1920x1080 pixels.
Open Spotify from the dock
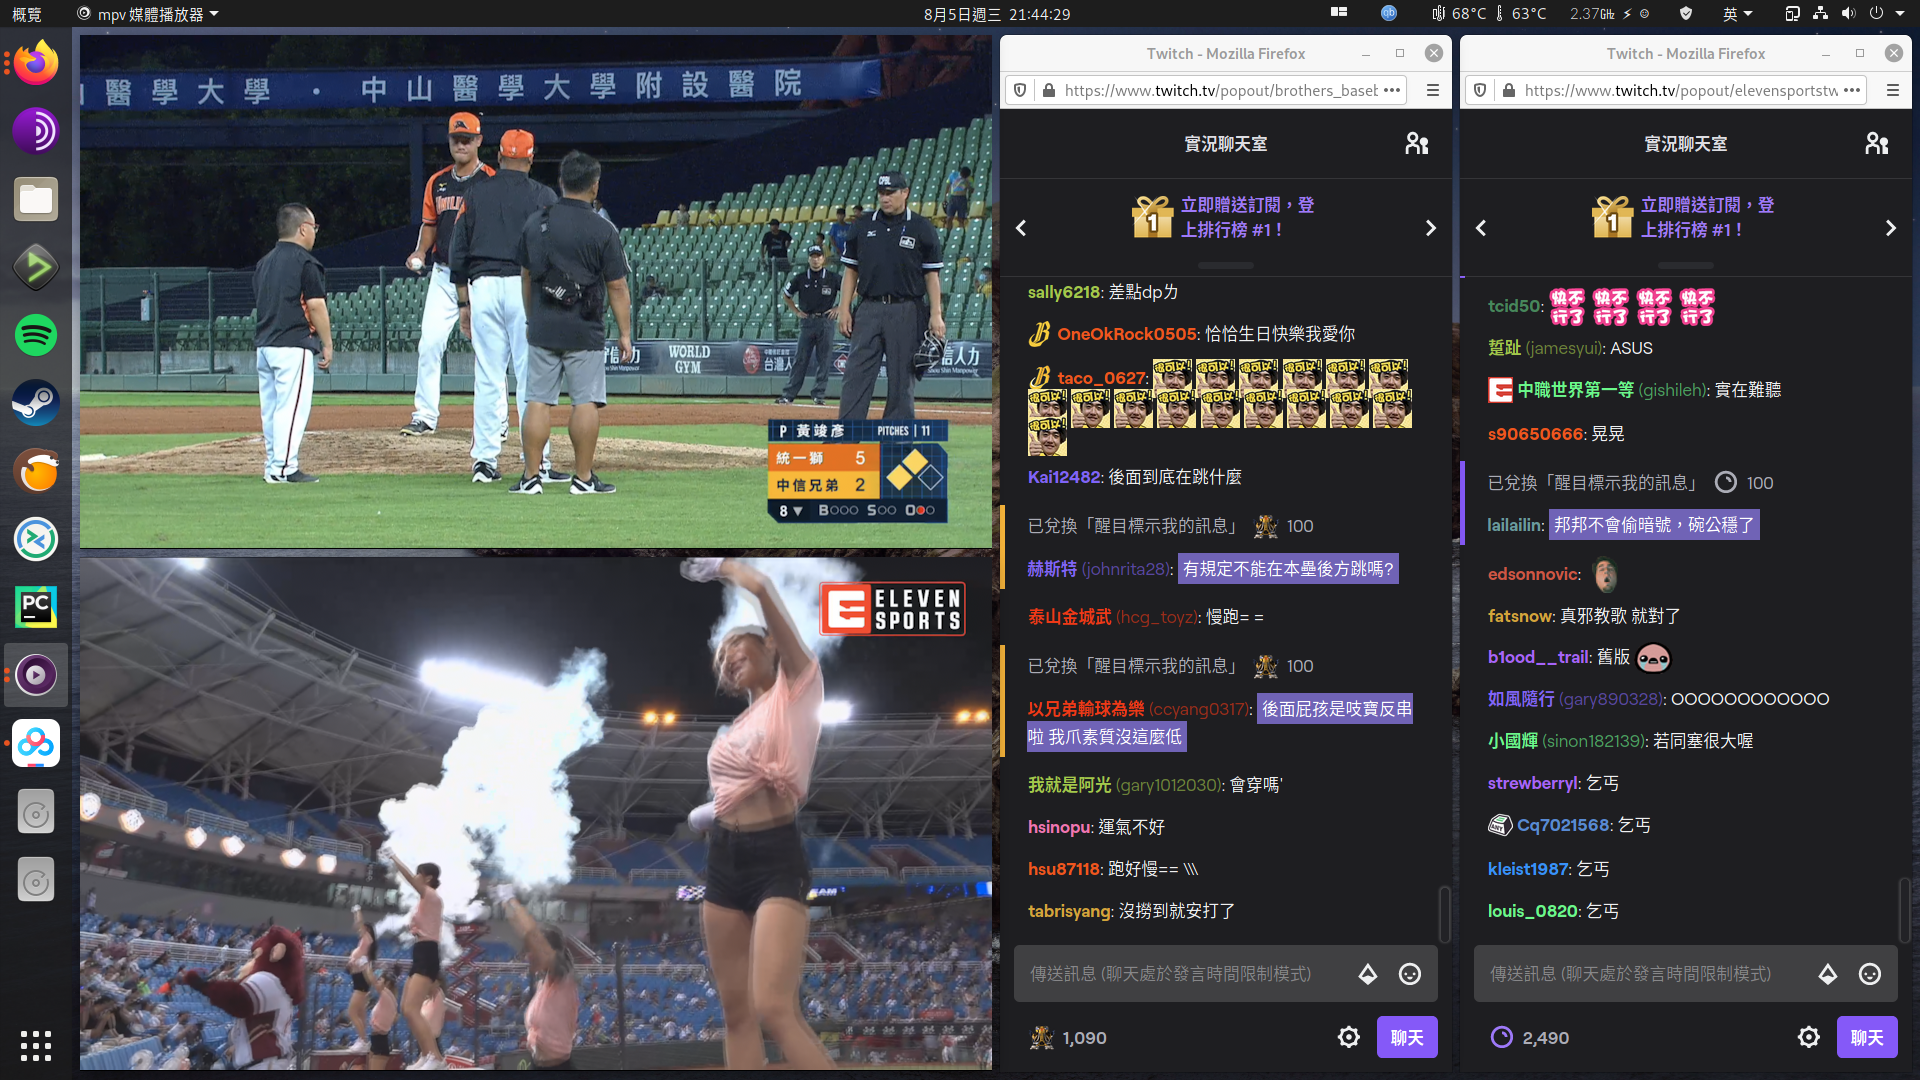point(36,335)
